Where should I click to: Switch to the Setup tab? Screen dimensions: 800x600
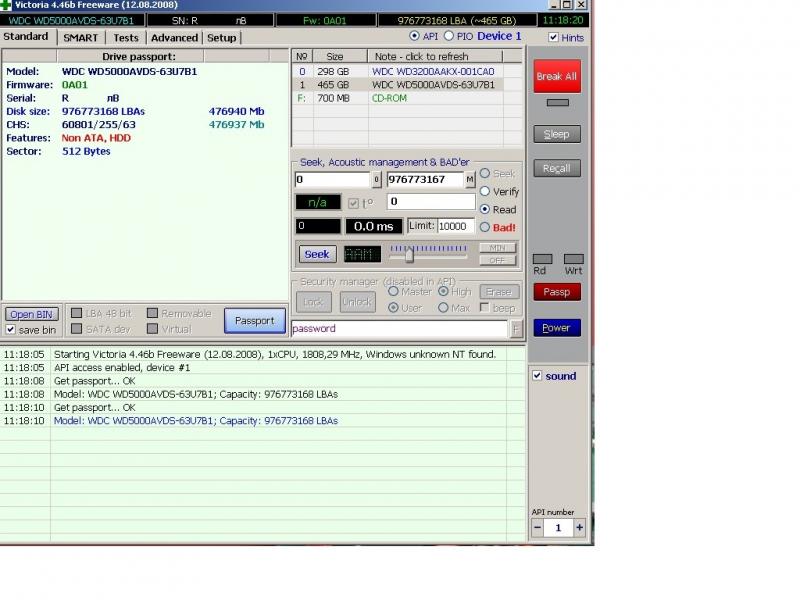[x=221, y=38]
